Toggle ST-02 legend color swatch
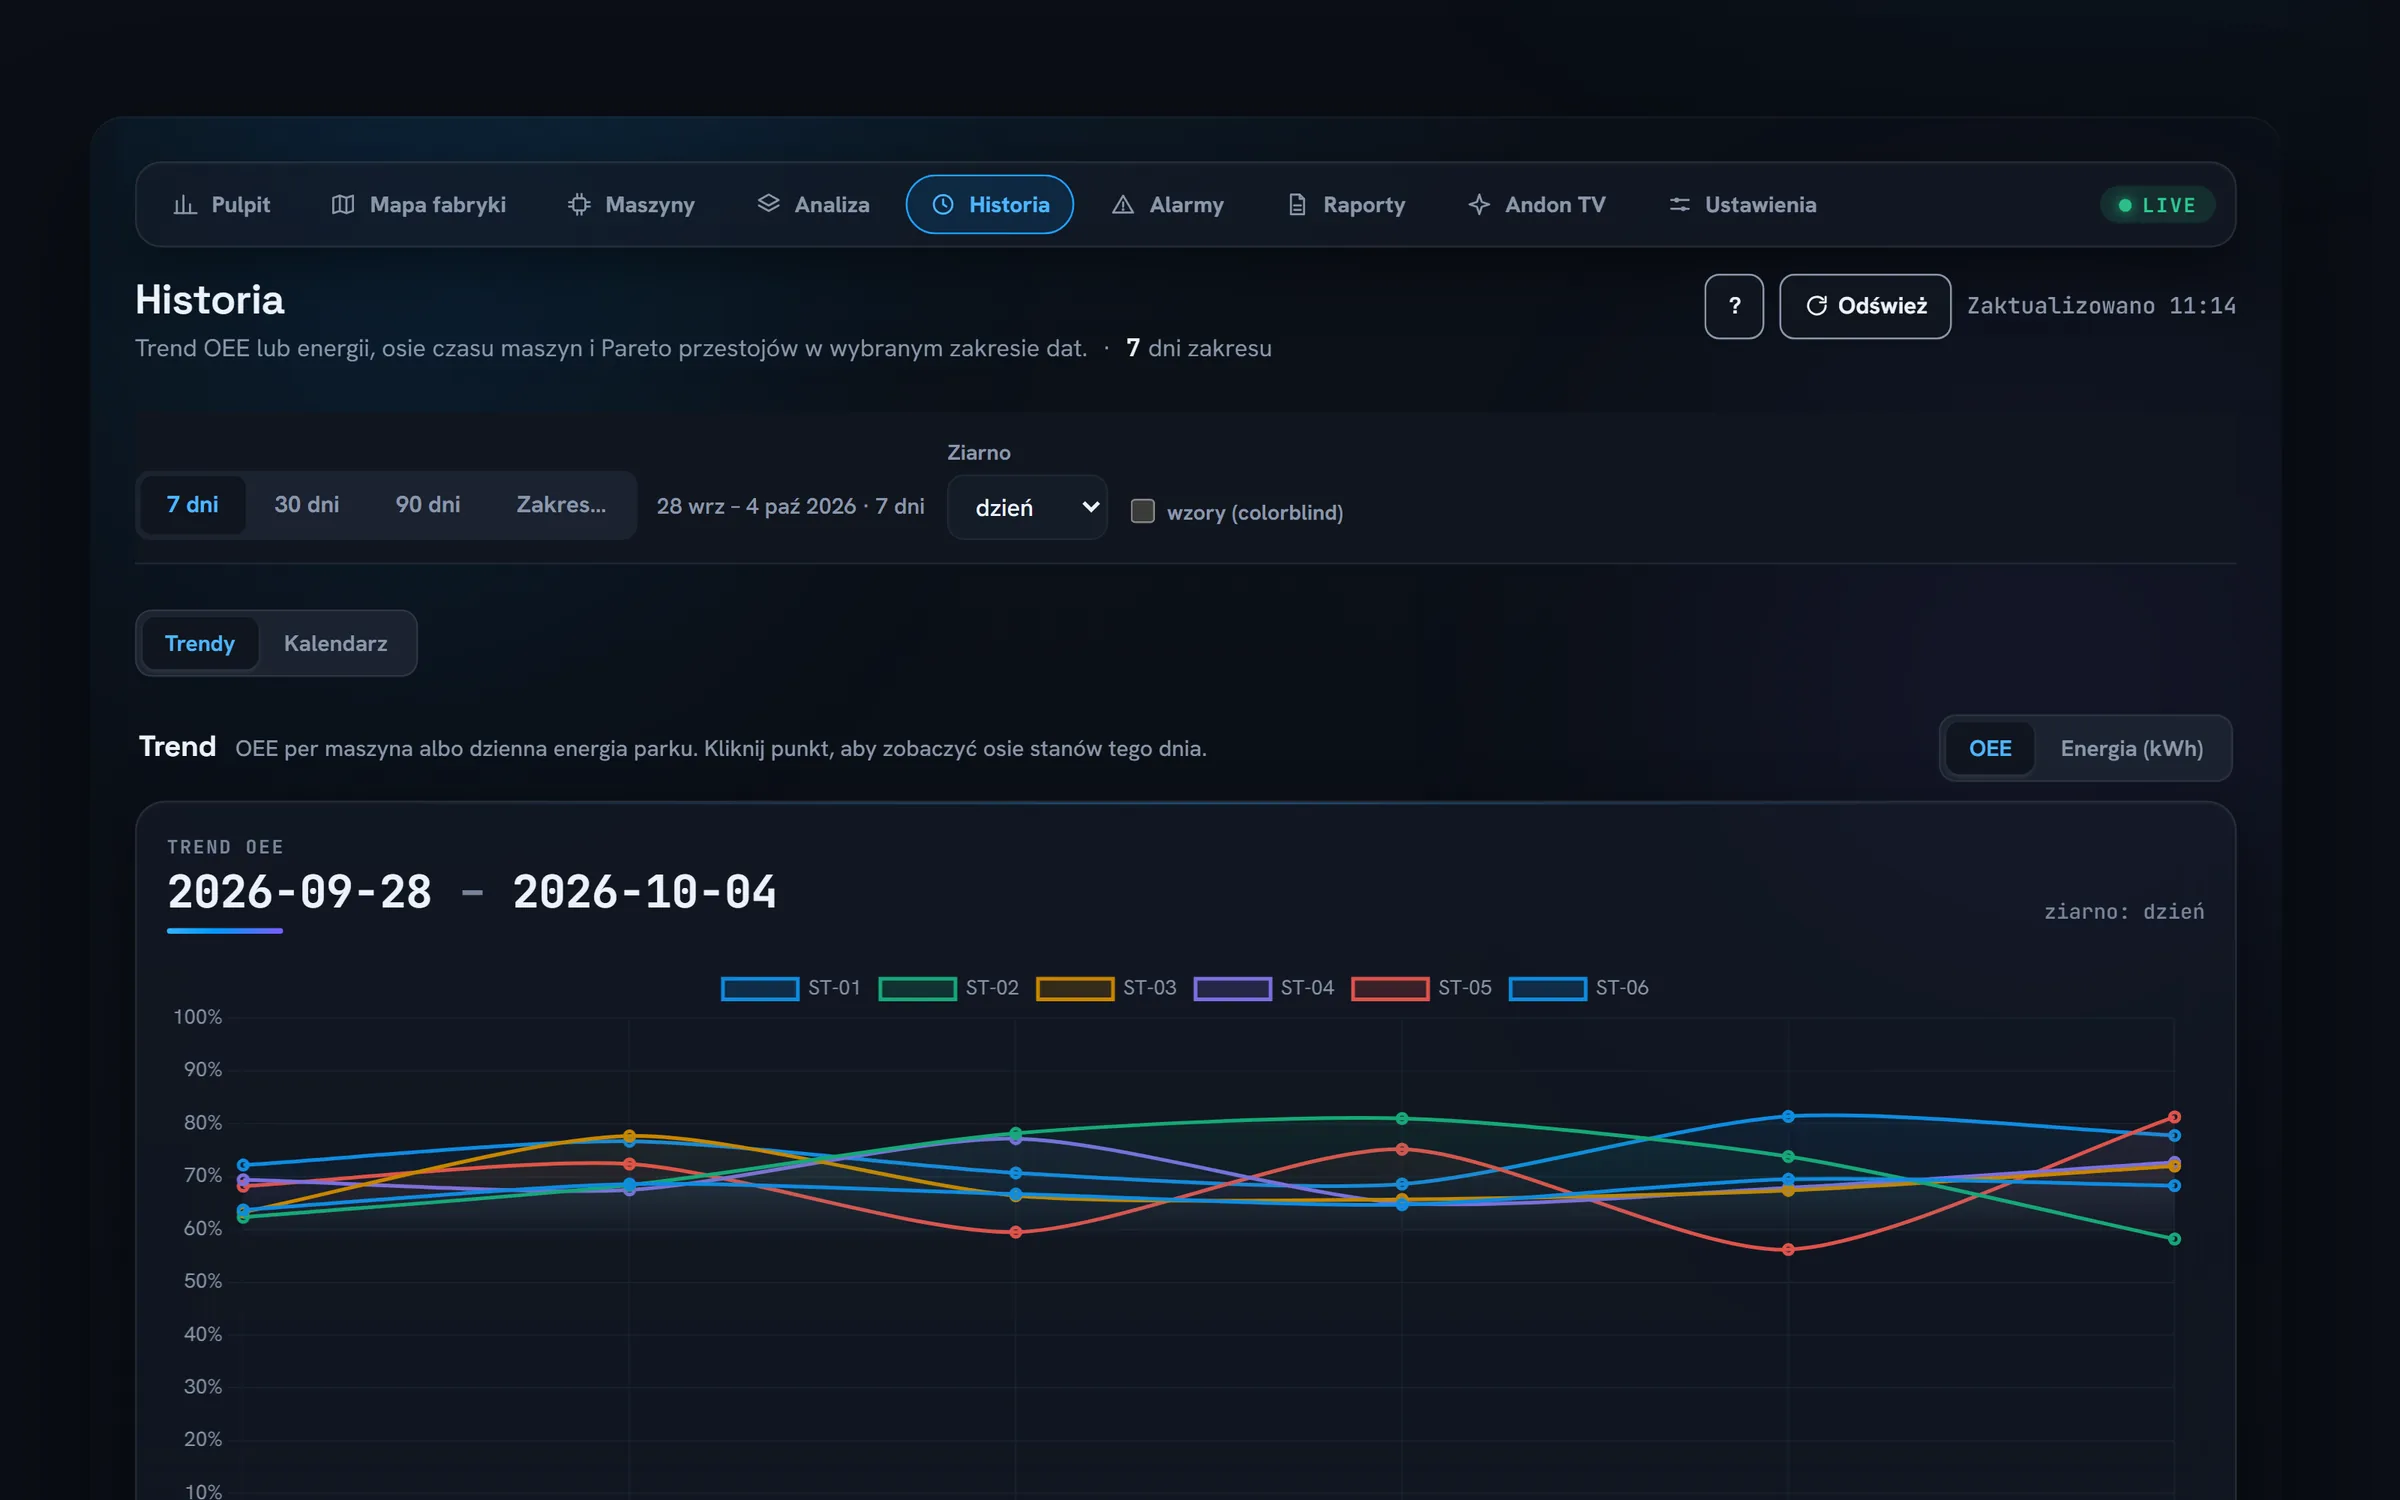Image resolution: width=2400 pixels, height=1500 pixels. coord(917,989)
